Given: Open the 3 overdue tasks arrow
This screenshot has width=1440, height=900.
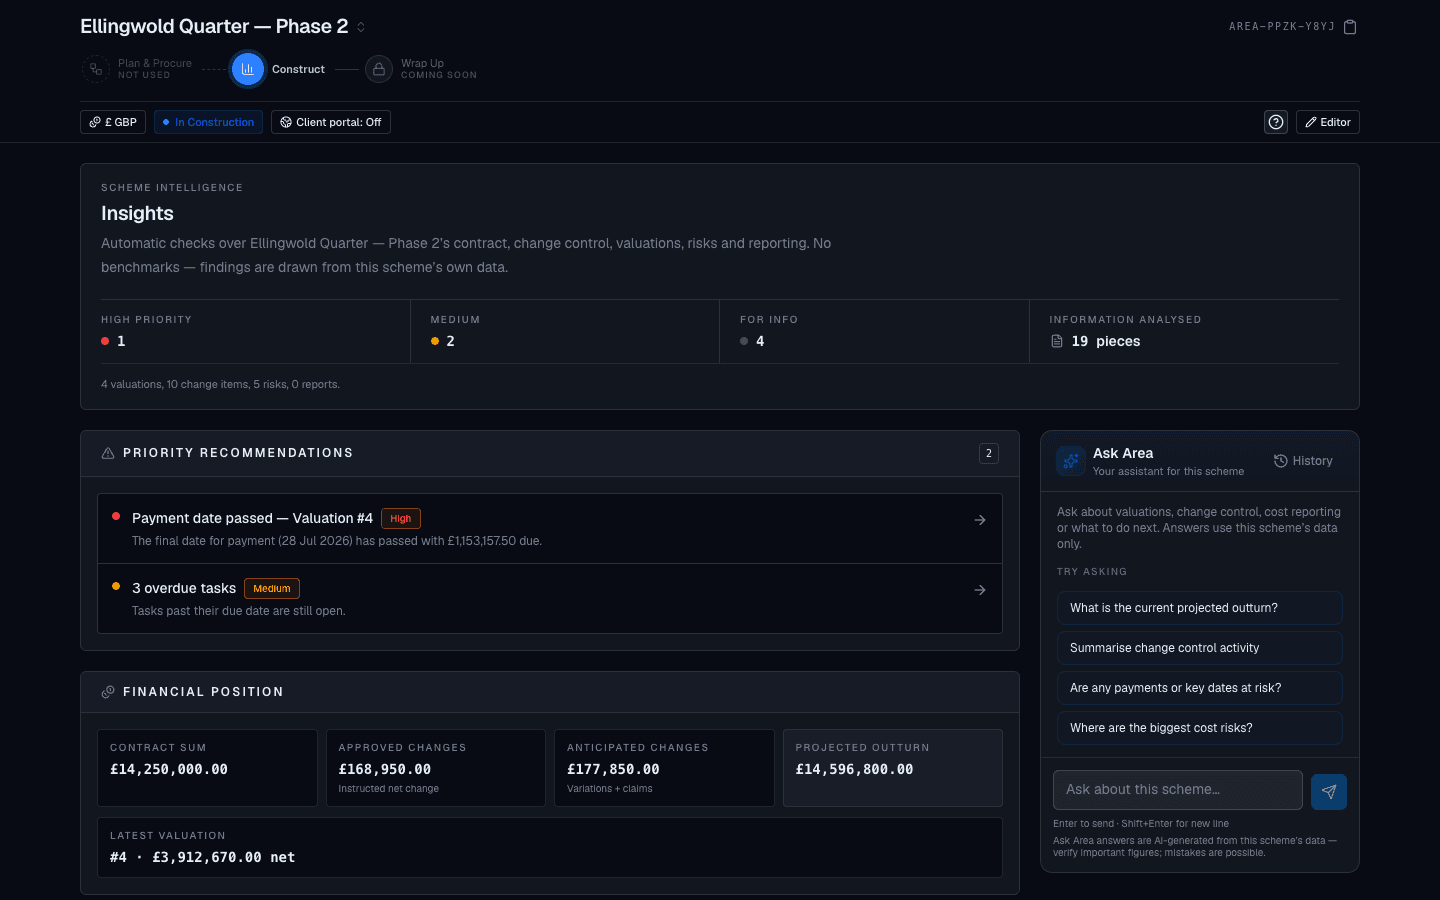Looking at the screenshot, I should tap(980, 590).
